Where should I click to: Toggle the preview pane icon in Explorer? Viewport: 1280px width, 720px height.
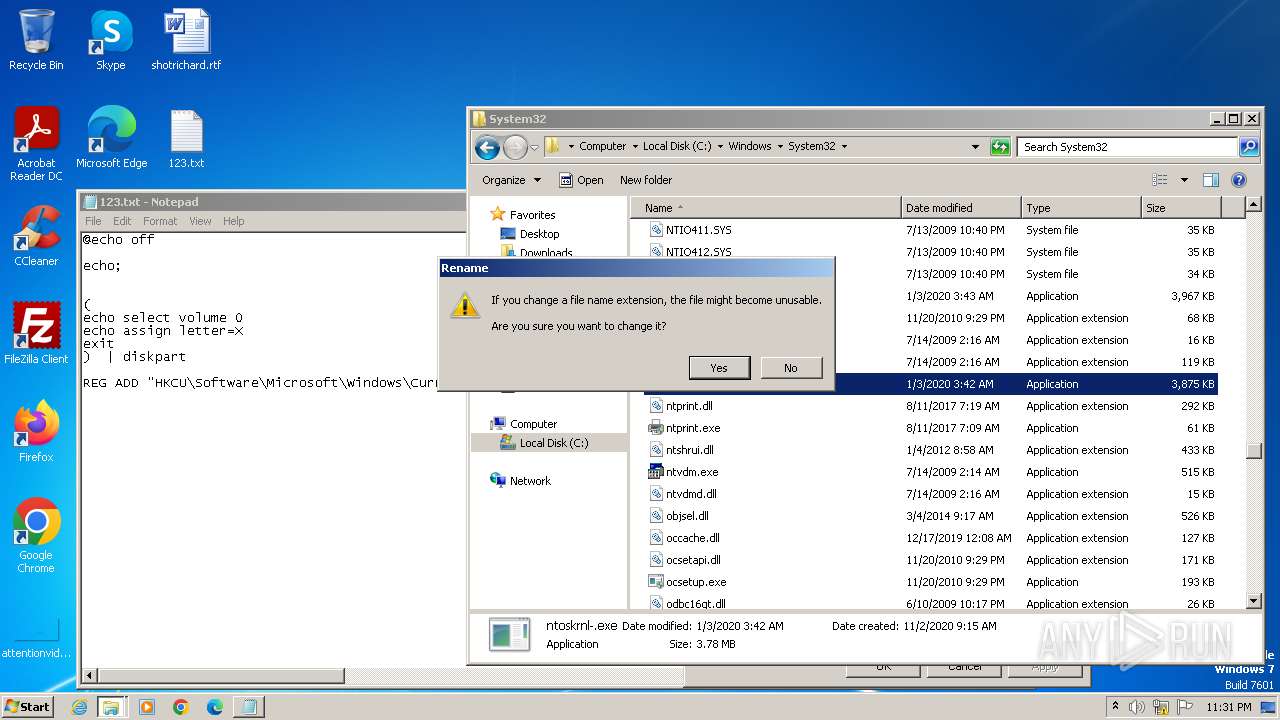(x=1210, y=180)
